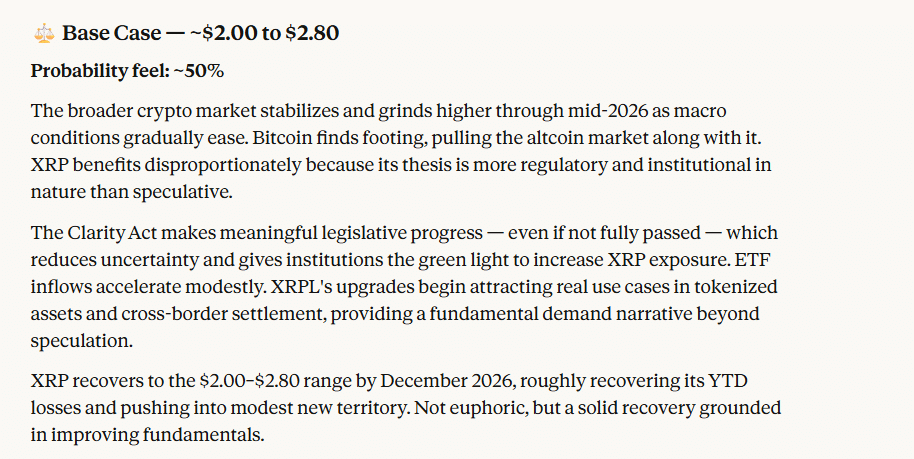
Task: Click the balance scale emoji icon
Action: click(44, 33)
